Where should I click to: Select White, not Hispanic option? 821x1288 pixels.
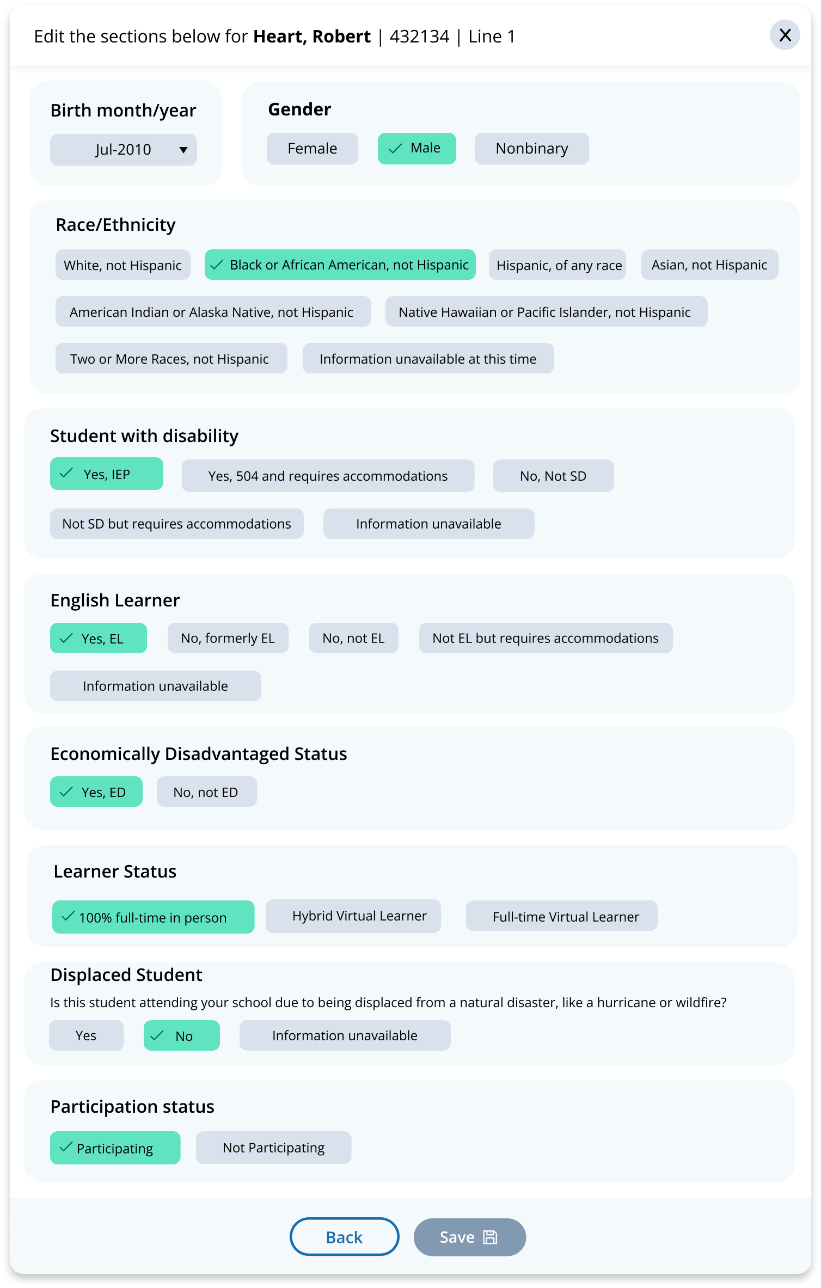coord(123,265)
